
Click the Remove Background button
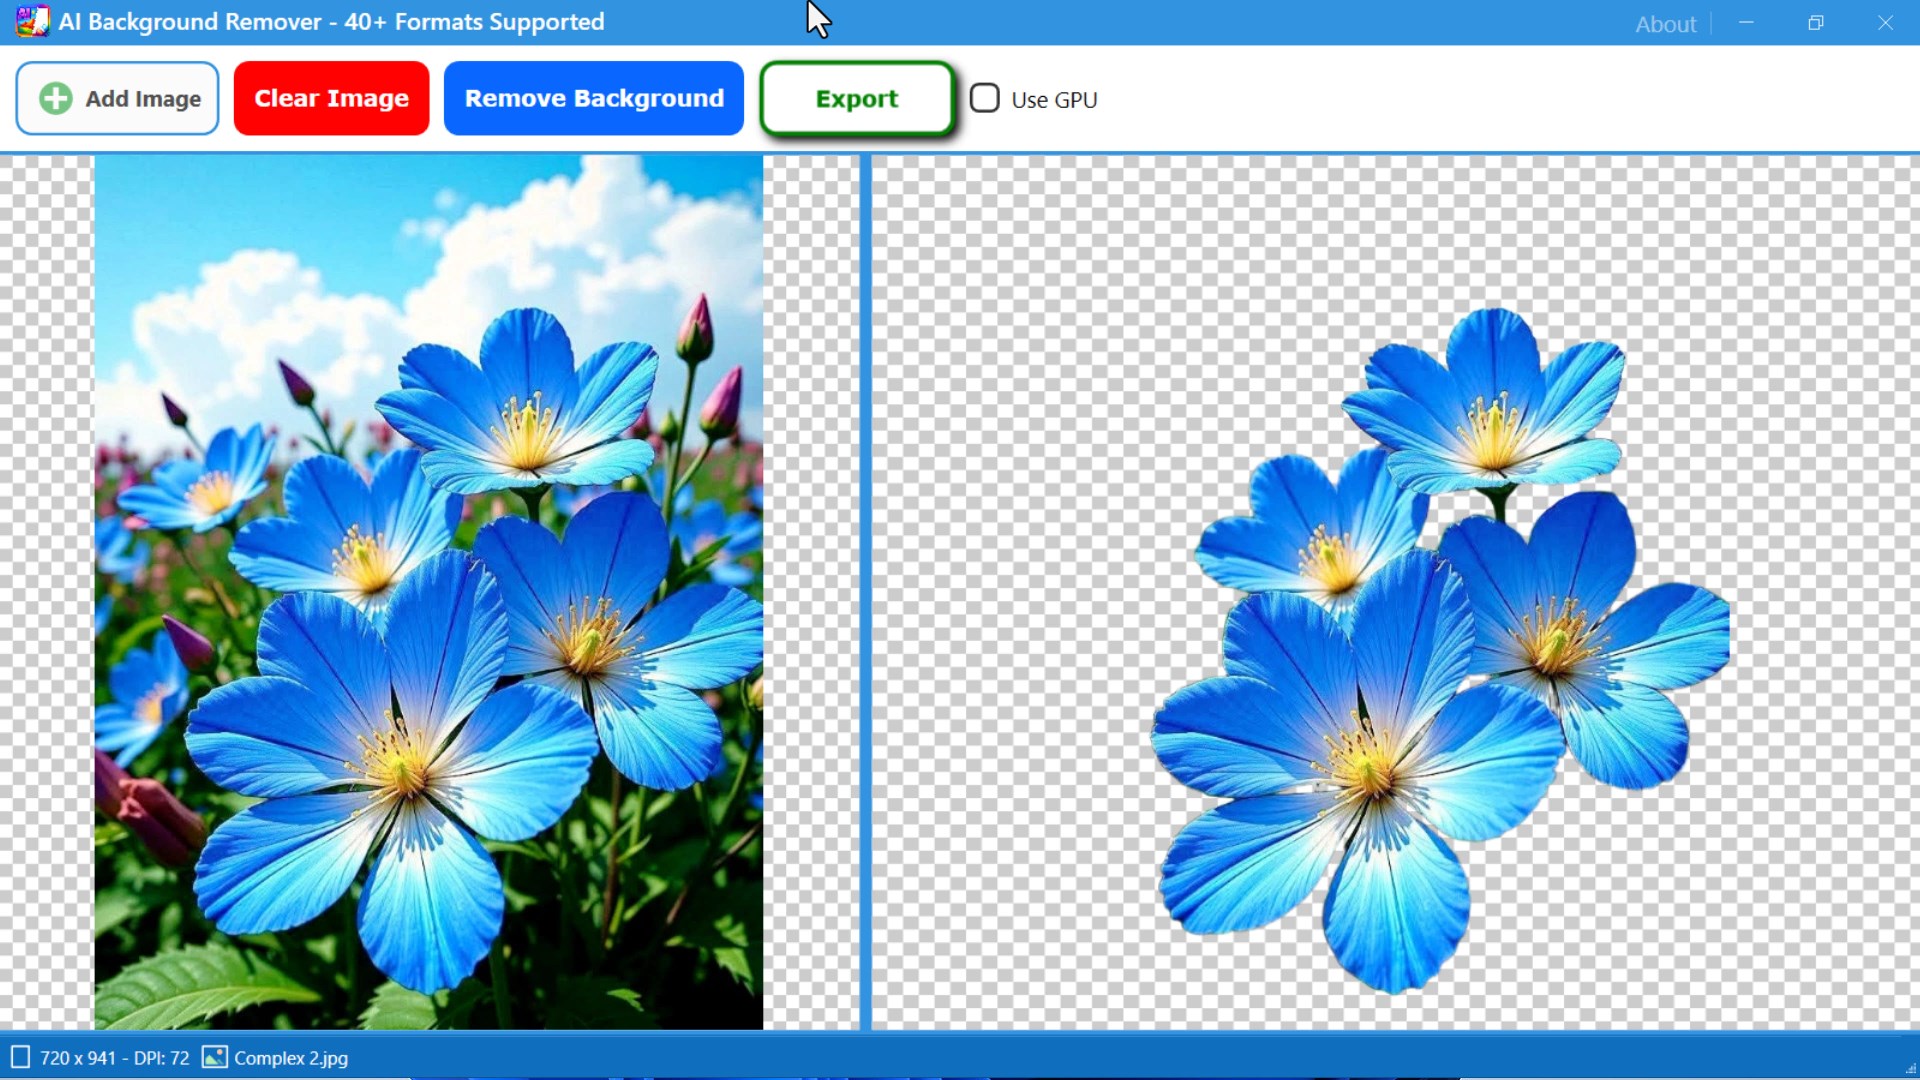coord(594,98)
